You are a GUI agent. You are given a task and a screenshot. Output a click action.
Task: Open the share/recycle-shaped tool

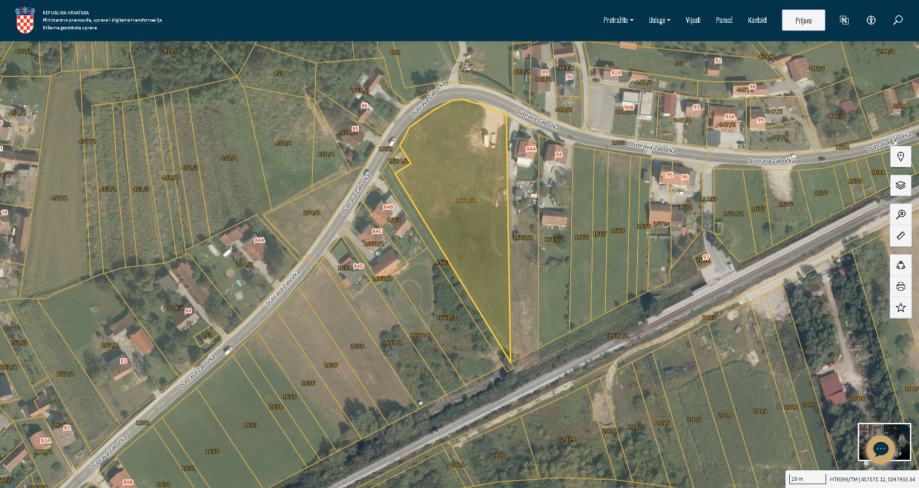pyautogui.click(x=900, y=265)
